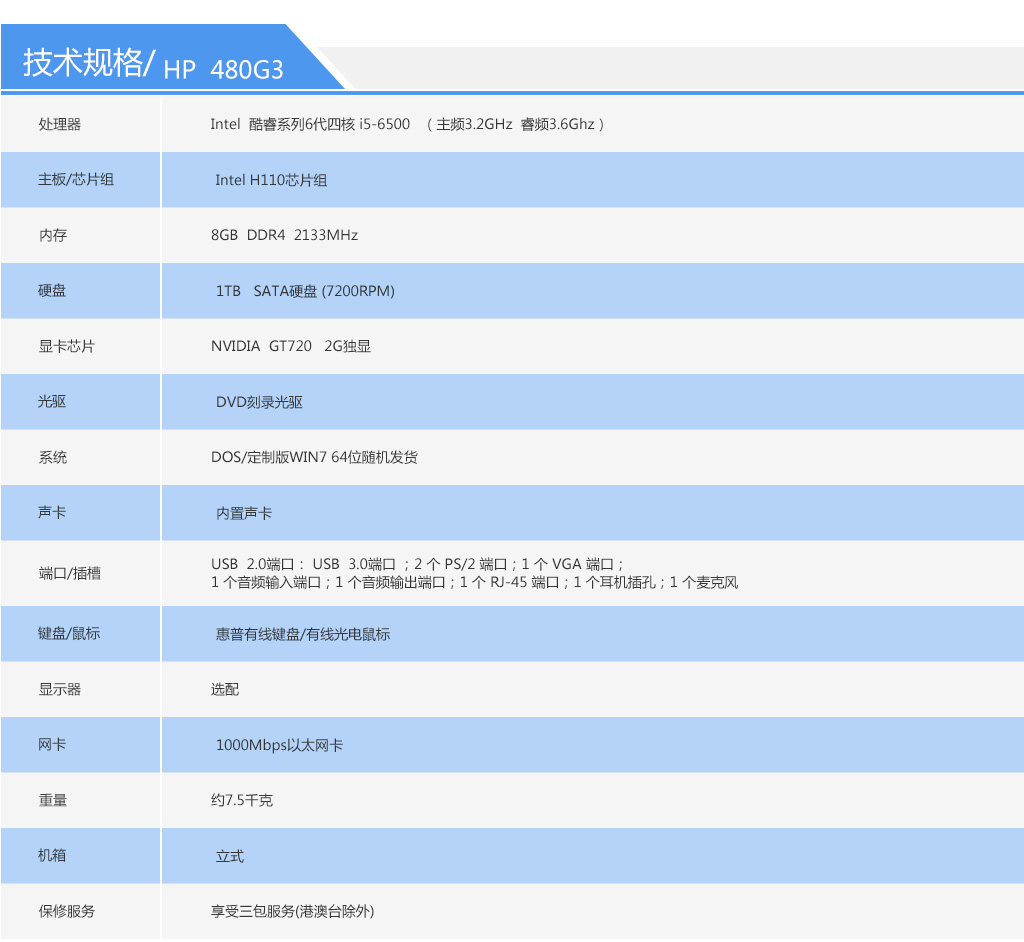The image size is (1024, 942).
Task: Select the 保修服务 label
Action: coord(67,911)
